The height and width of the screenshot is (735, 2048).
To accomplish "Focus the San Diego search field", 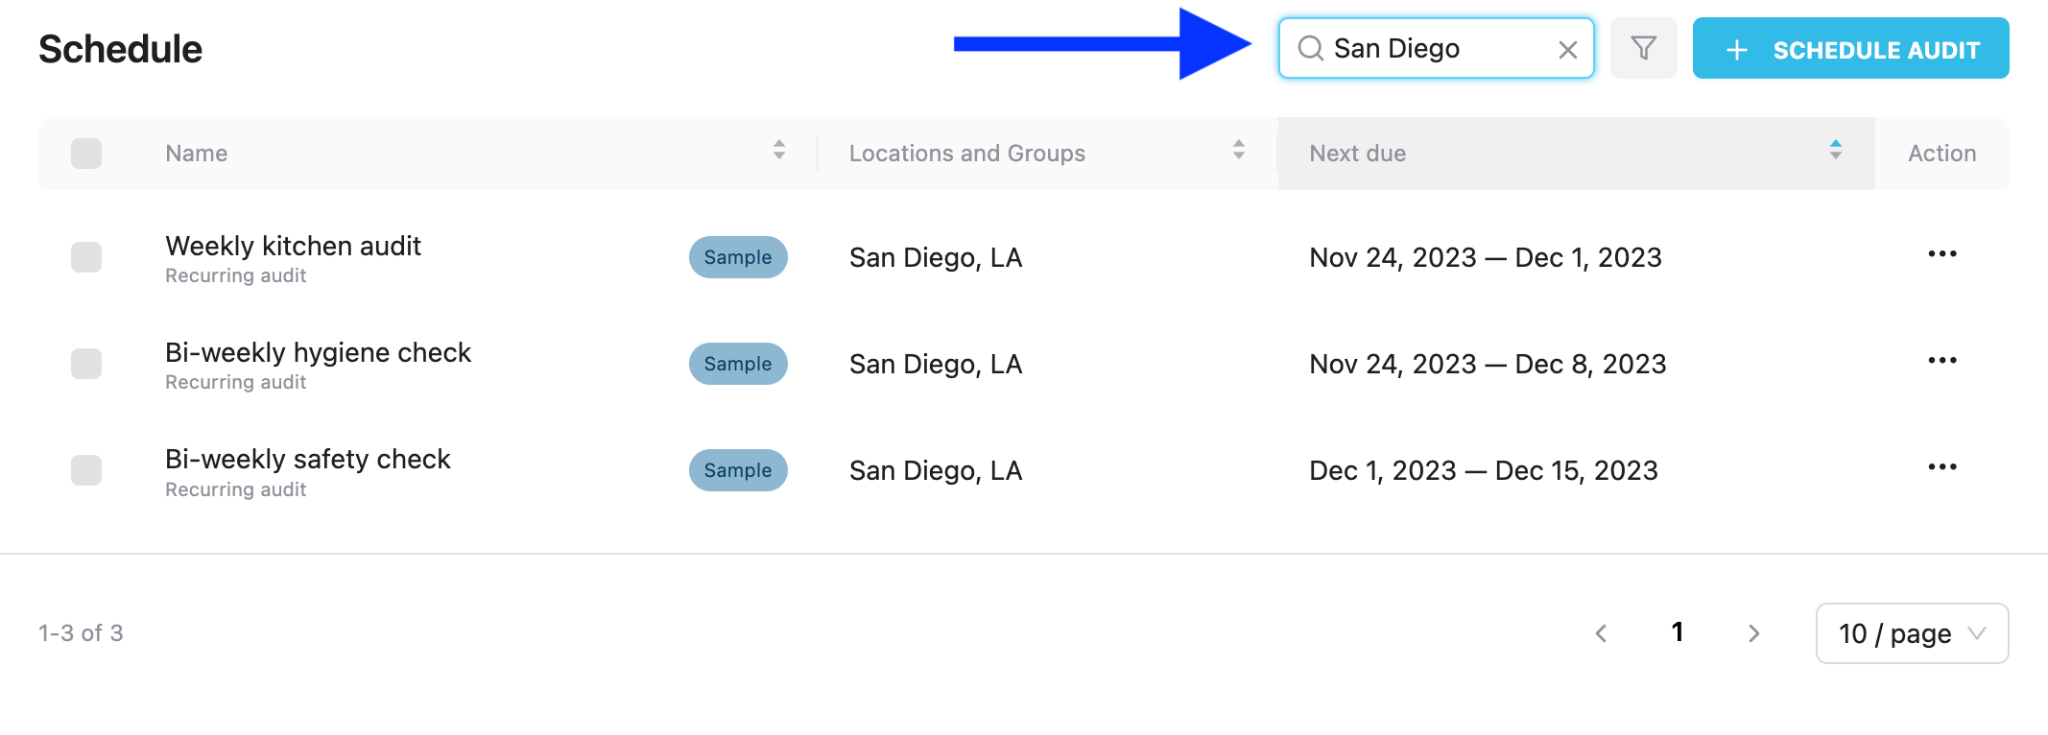I will [1440, 48].
